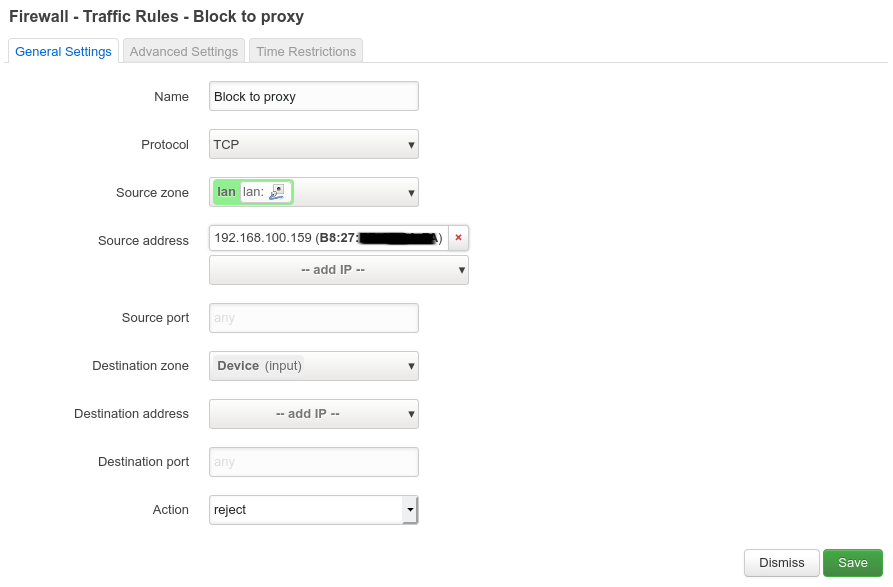This screenshot has height=587, width=893.
Task: Switch to the Time Restrictions tab
Action: pyautogui.click(x=306, y=51)
